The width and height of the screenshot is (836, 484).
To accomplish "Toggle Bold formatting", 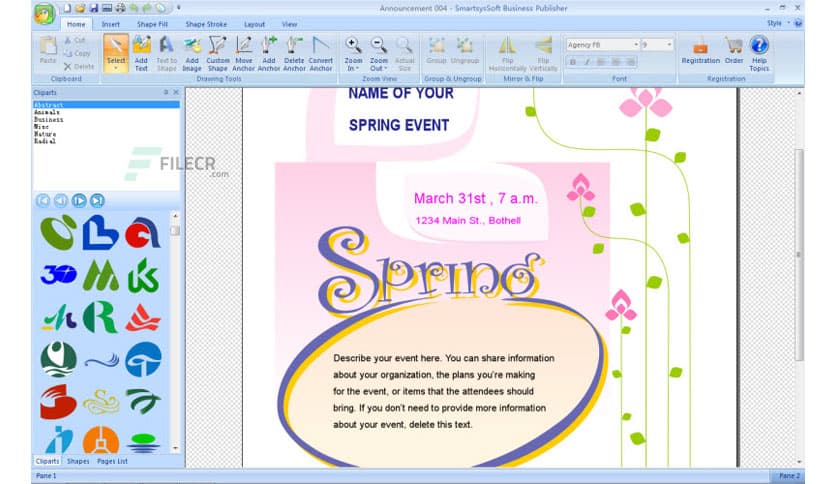I will 573,62.
